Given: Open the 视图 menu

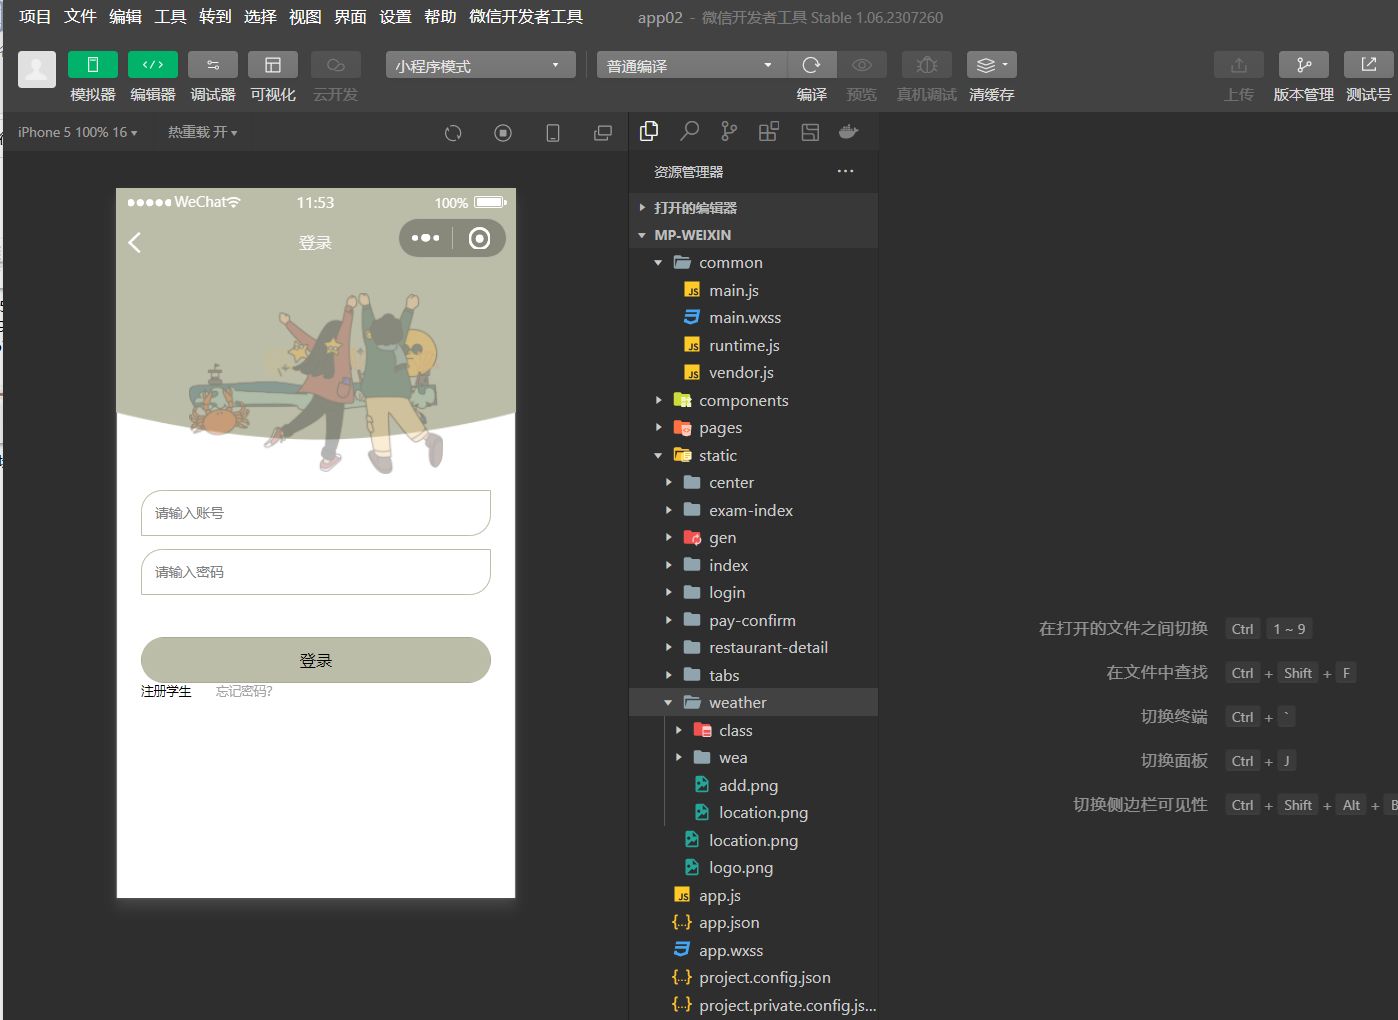Looking at the screenshot, I should [x=305, y=17].
